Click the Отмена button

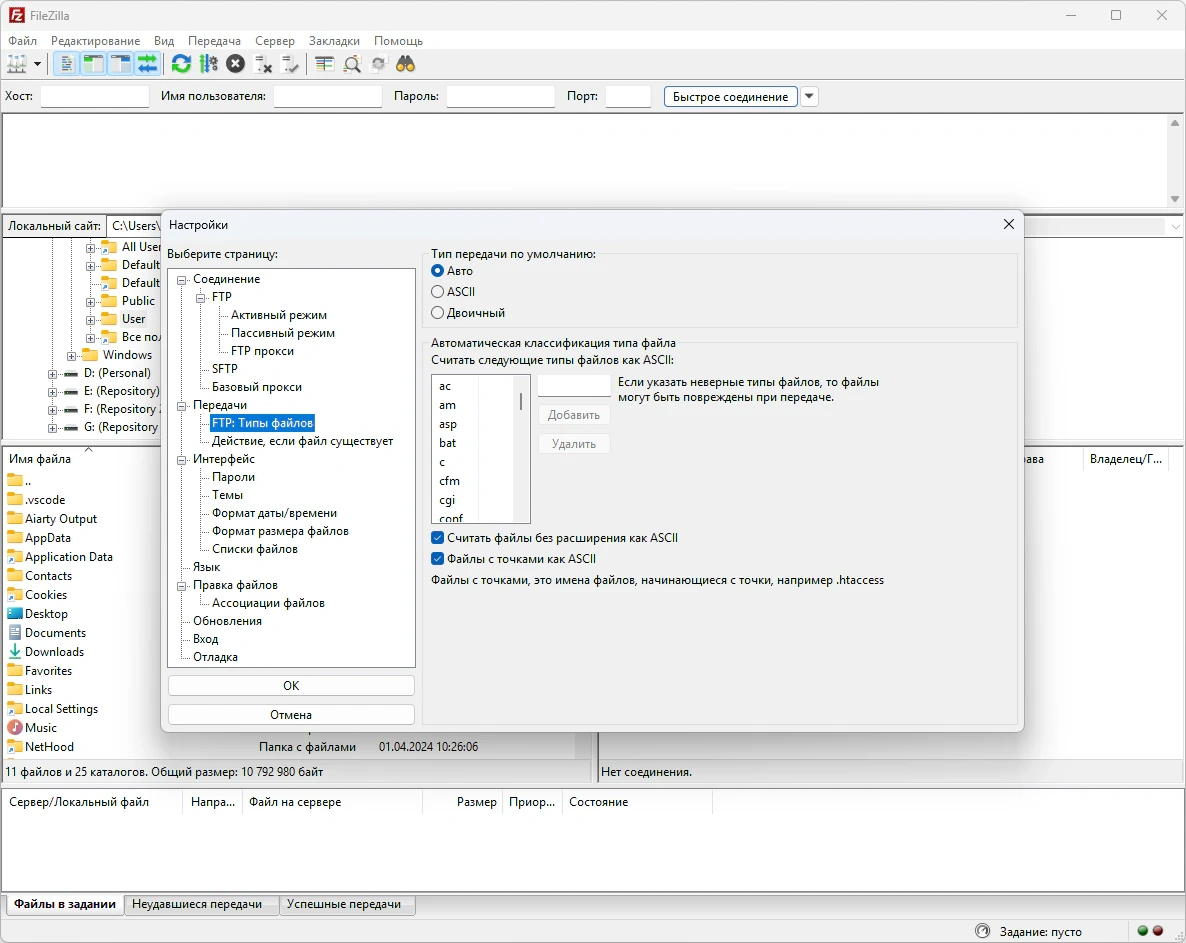291,715
